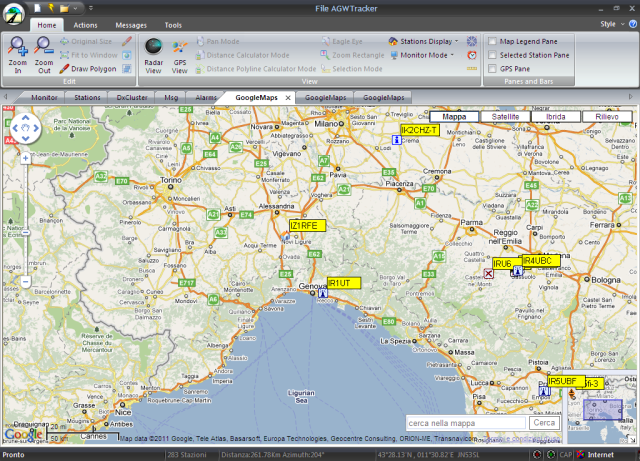Click the blue rectangle in overview mini map
This screenshot has width=640, height=461.
(x=603, y=410)
